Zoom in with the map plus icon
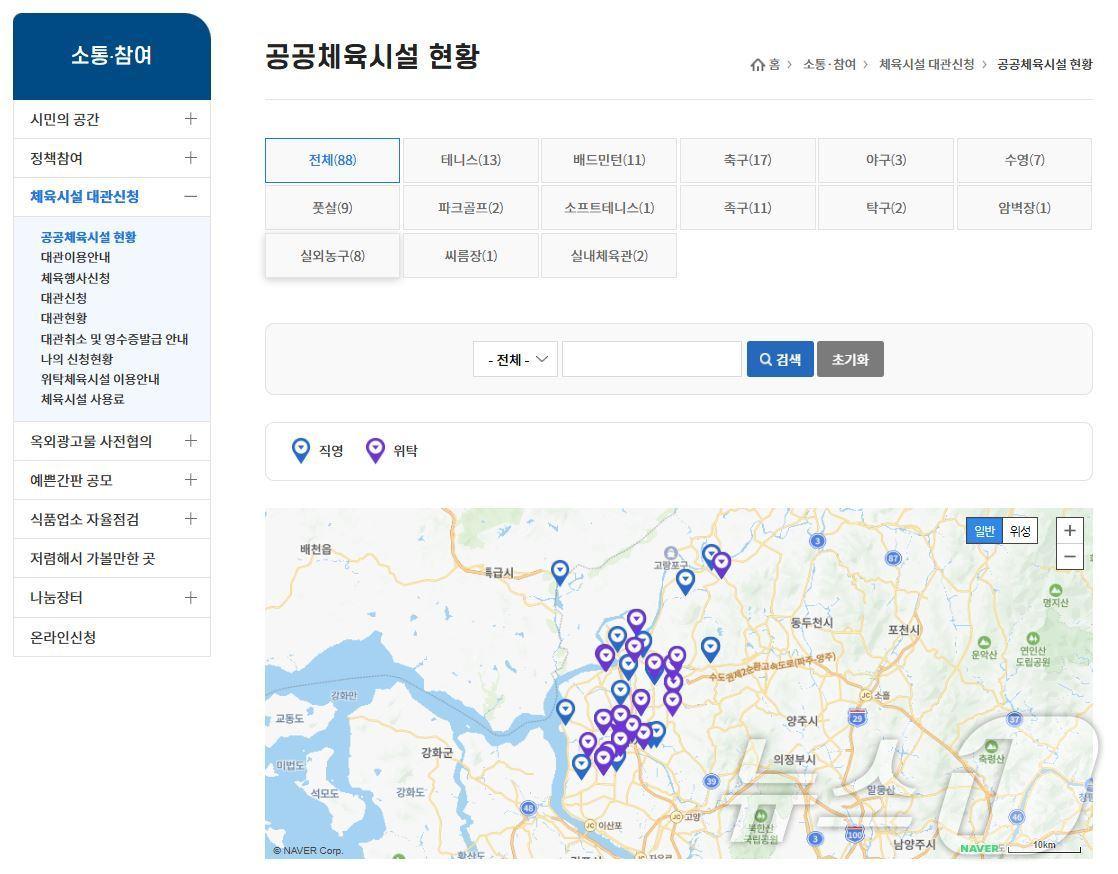 pos(1069,530)
